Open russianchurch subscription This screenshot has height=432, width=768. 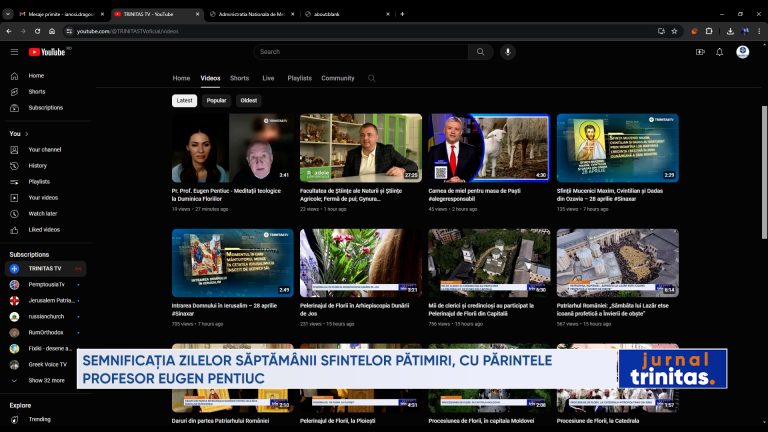click(46, 316)
